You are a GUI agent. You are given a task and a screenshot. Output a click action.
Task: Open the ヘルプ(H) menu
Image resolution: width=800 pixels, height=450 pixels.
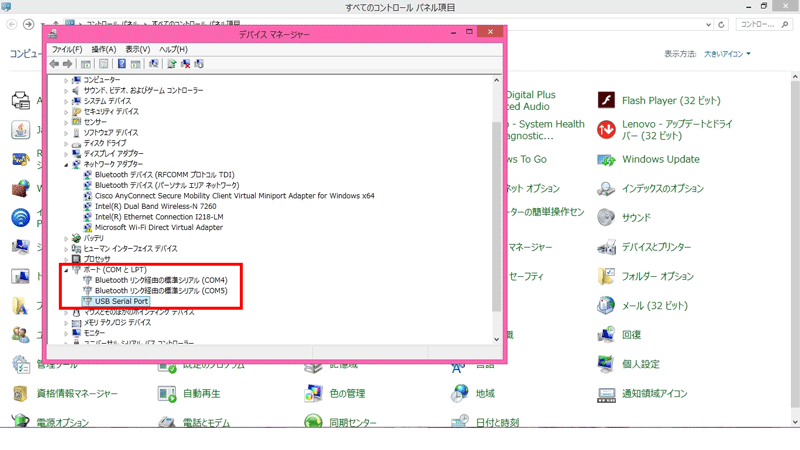173,49
